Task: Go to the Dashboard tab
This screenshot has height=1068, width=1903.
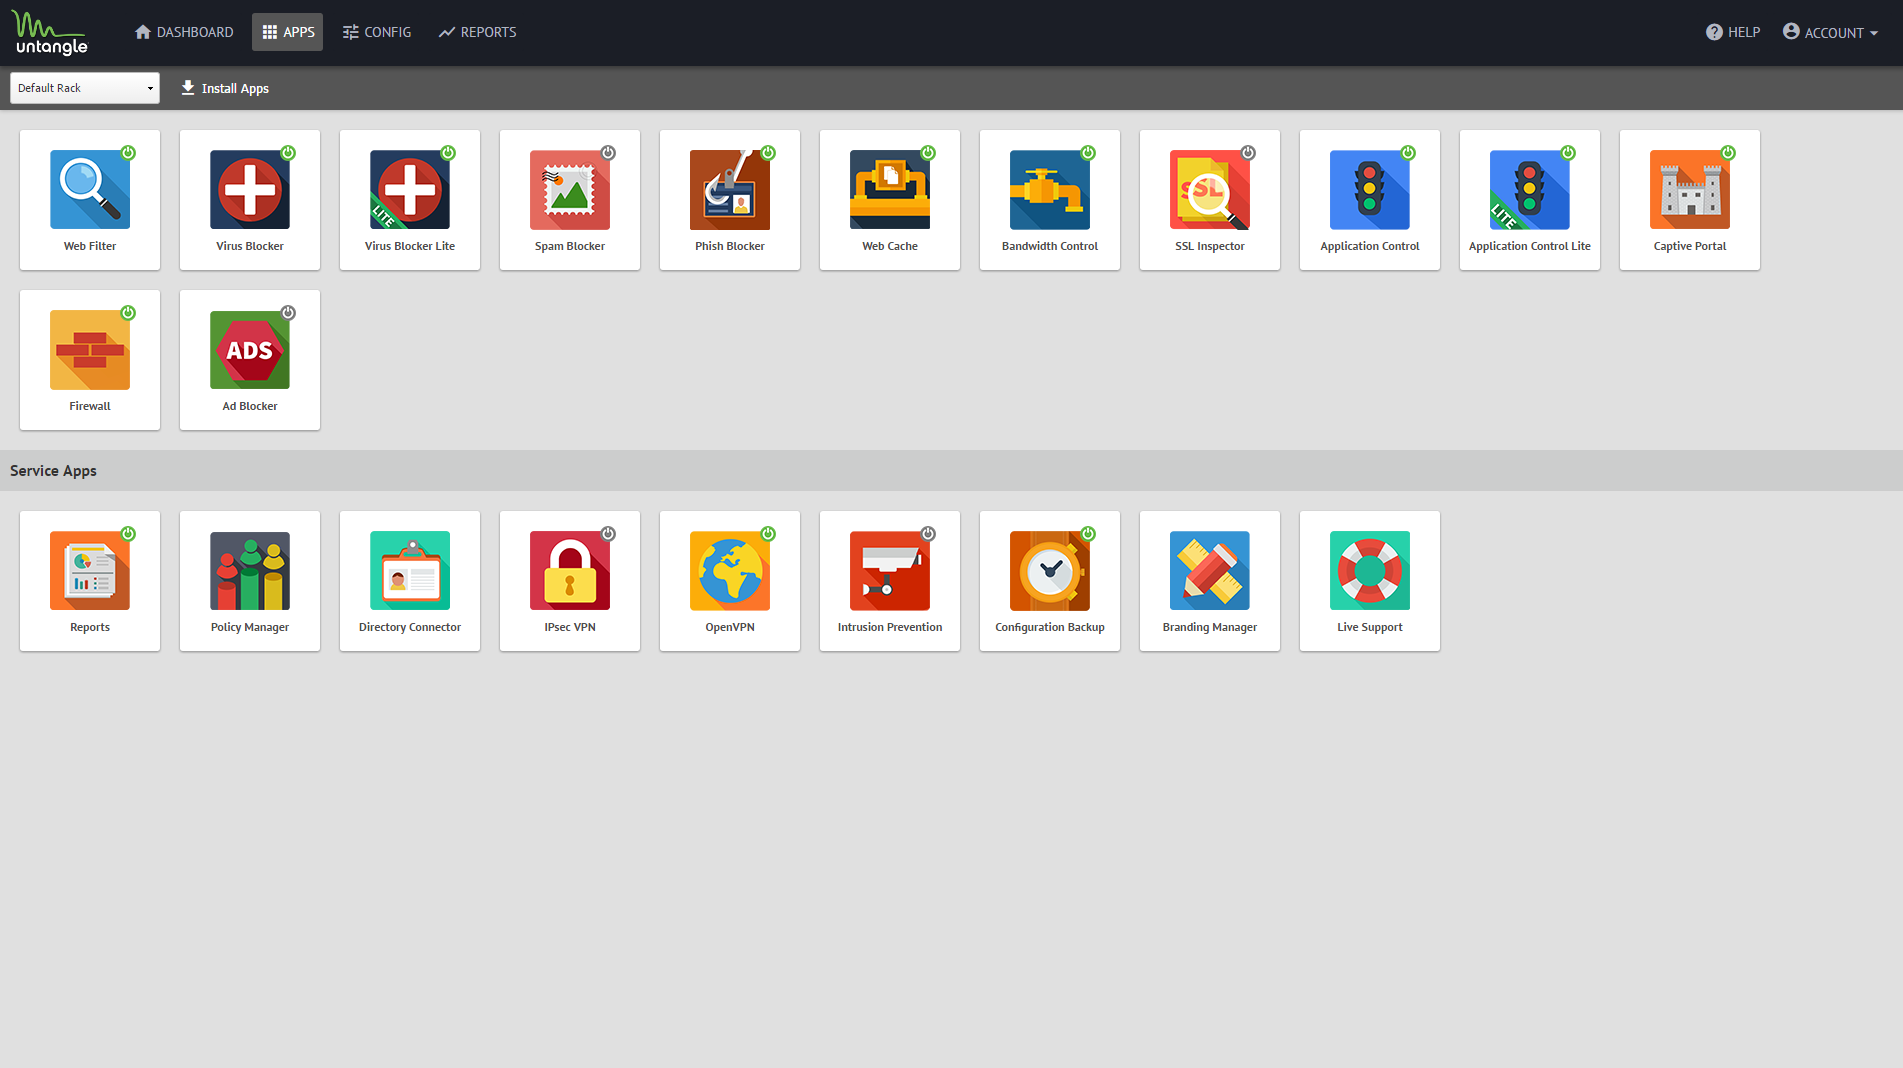Action: 184,32
